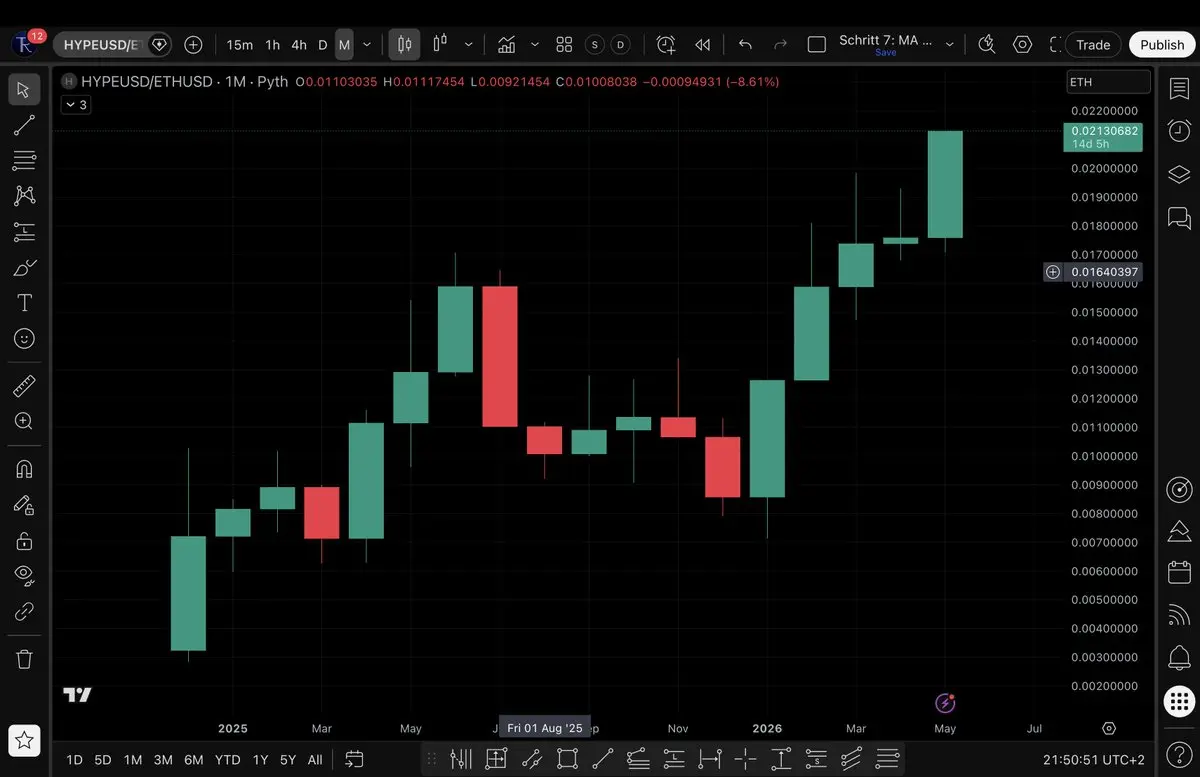Expand the timeframe interval dropdown after M
1200x777 pixels.
pyautogui.click(x=367, y=44)
